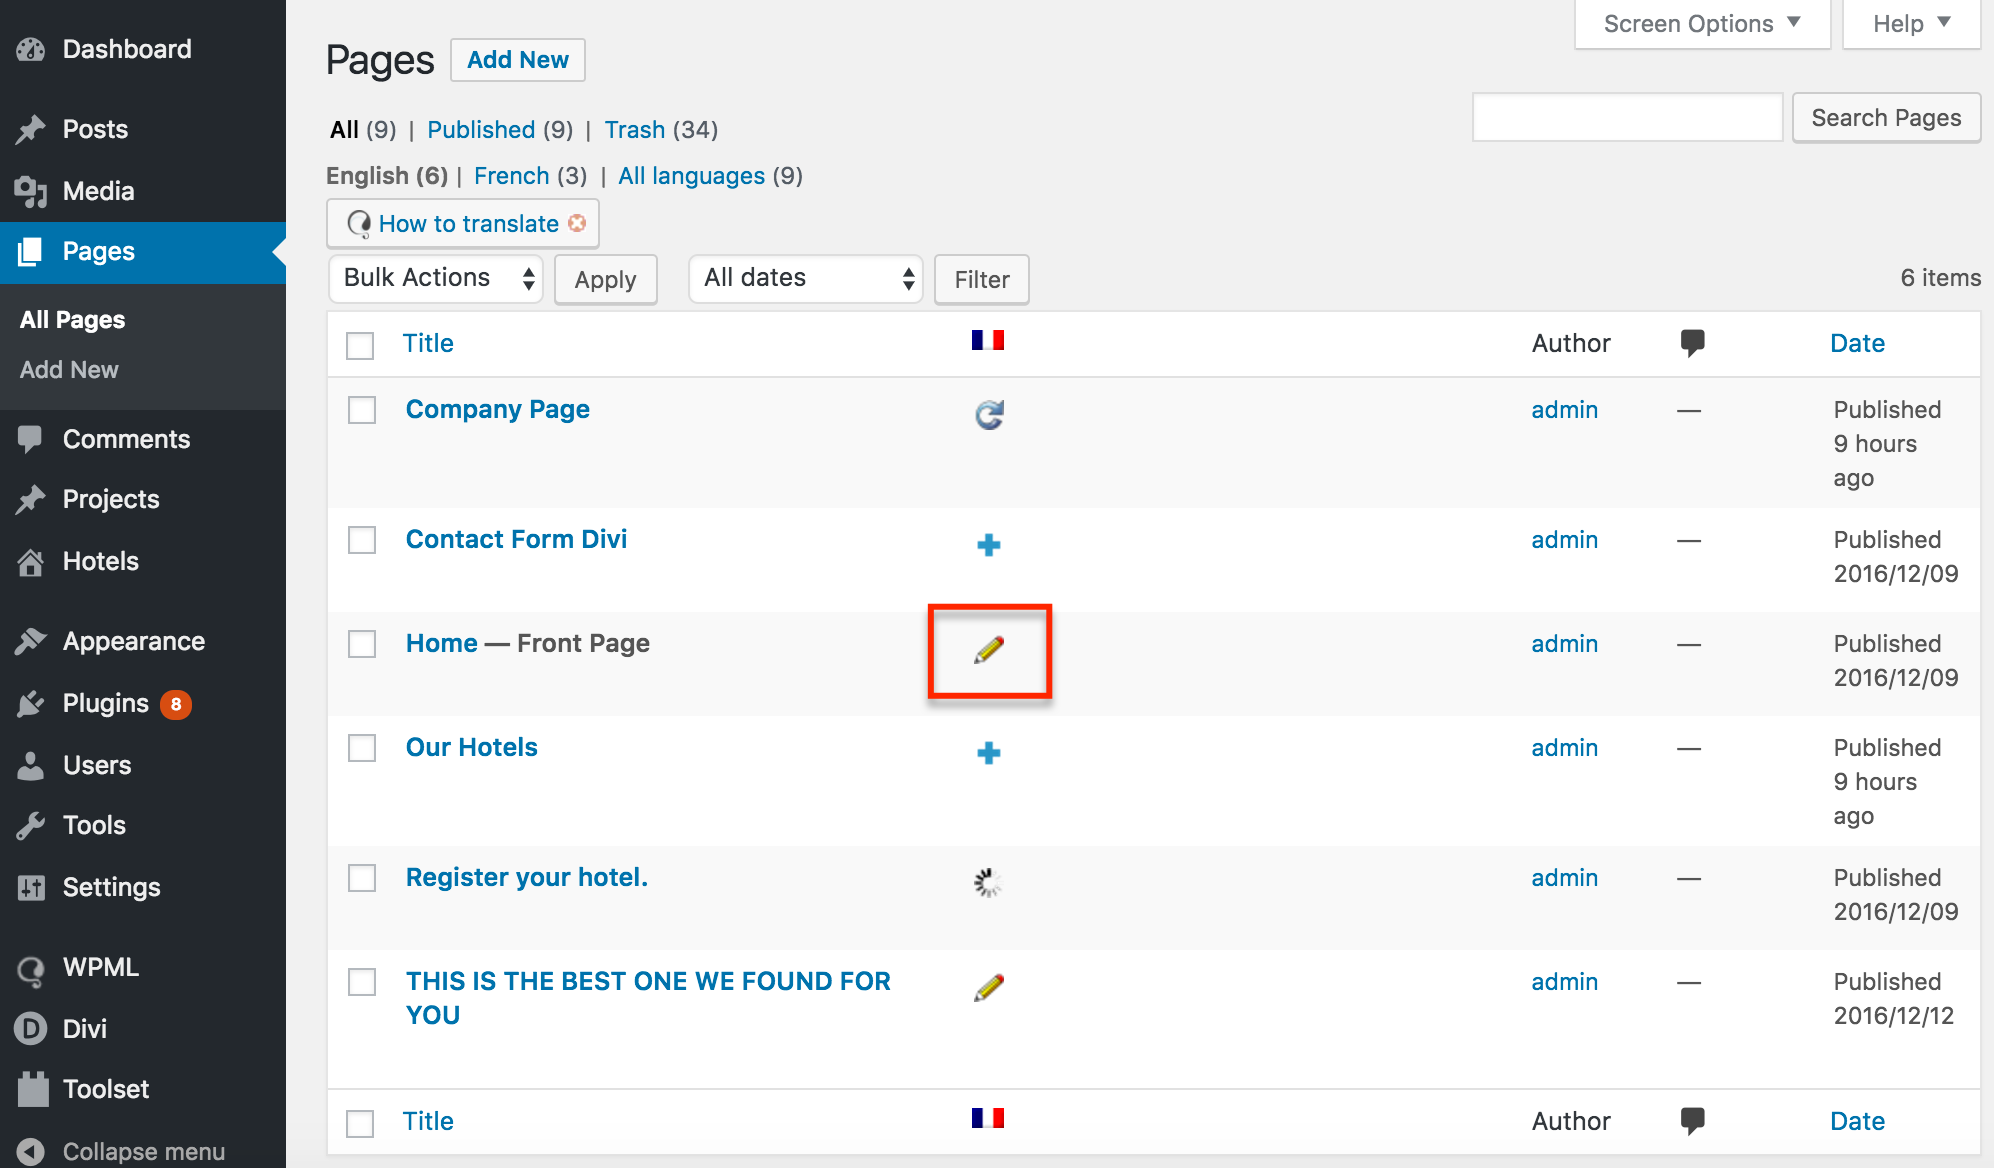The width and height of the screenshot is (1994, 1168).
Task: Check the Home Front Page row checkbox
Action: coord(362,644)
